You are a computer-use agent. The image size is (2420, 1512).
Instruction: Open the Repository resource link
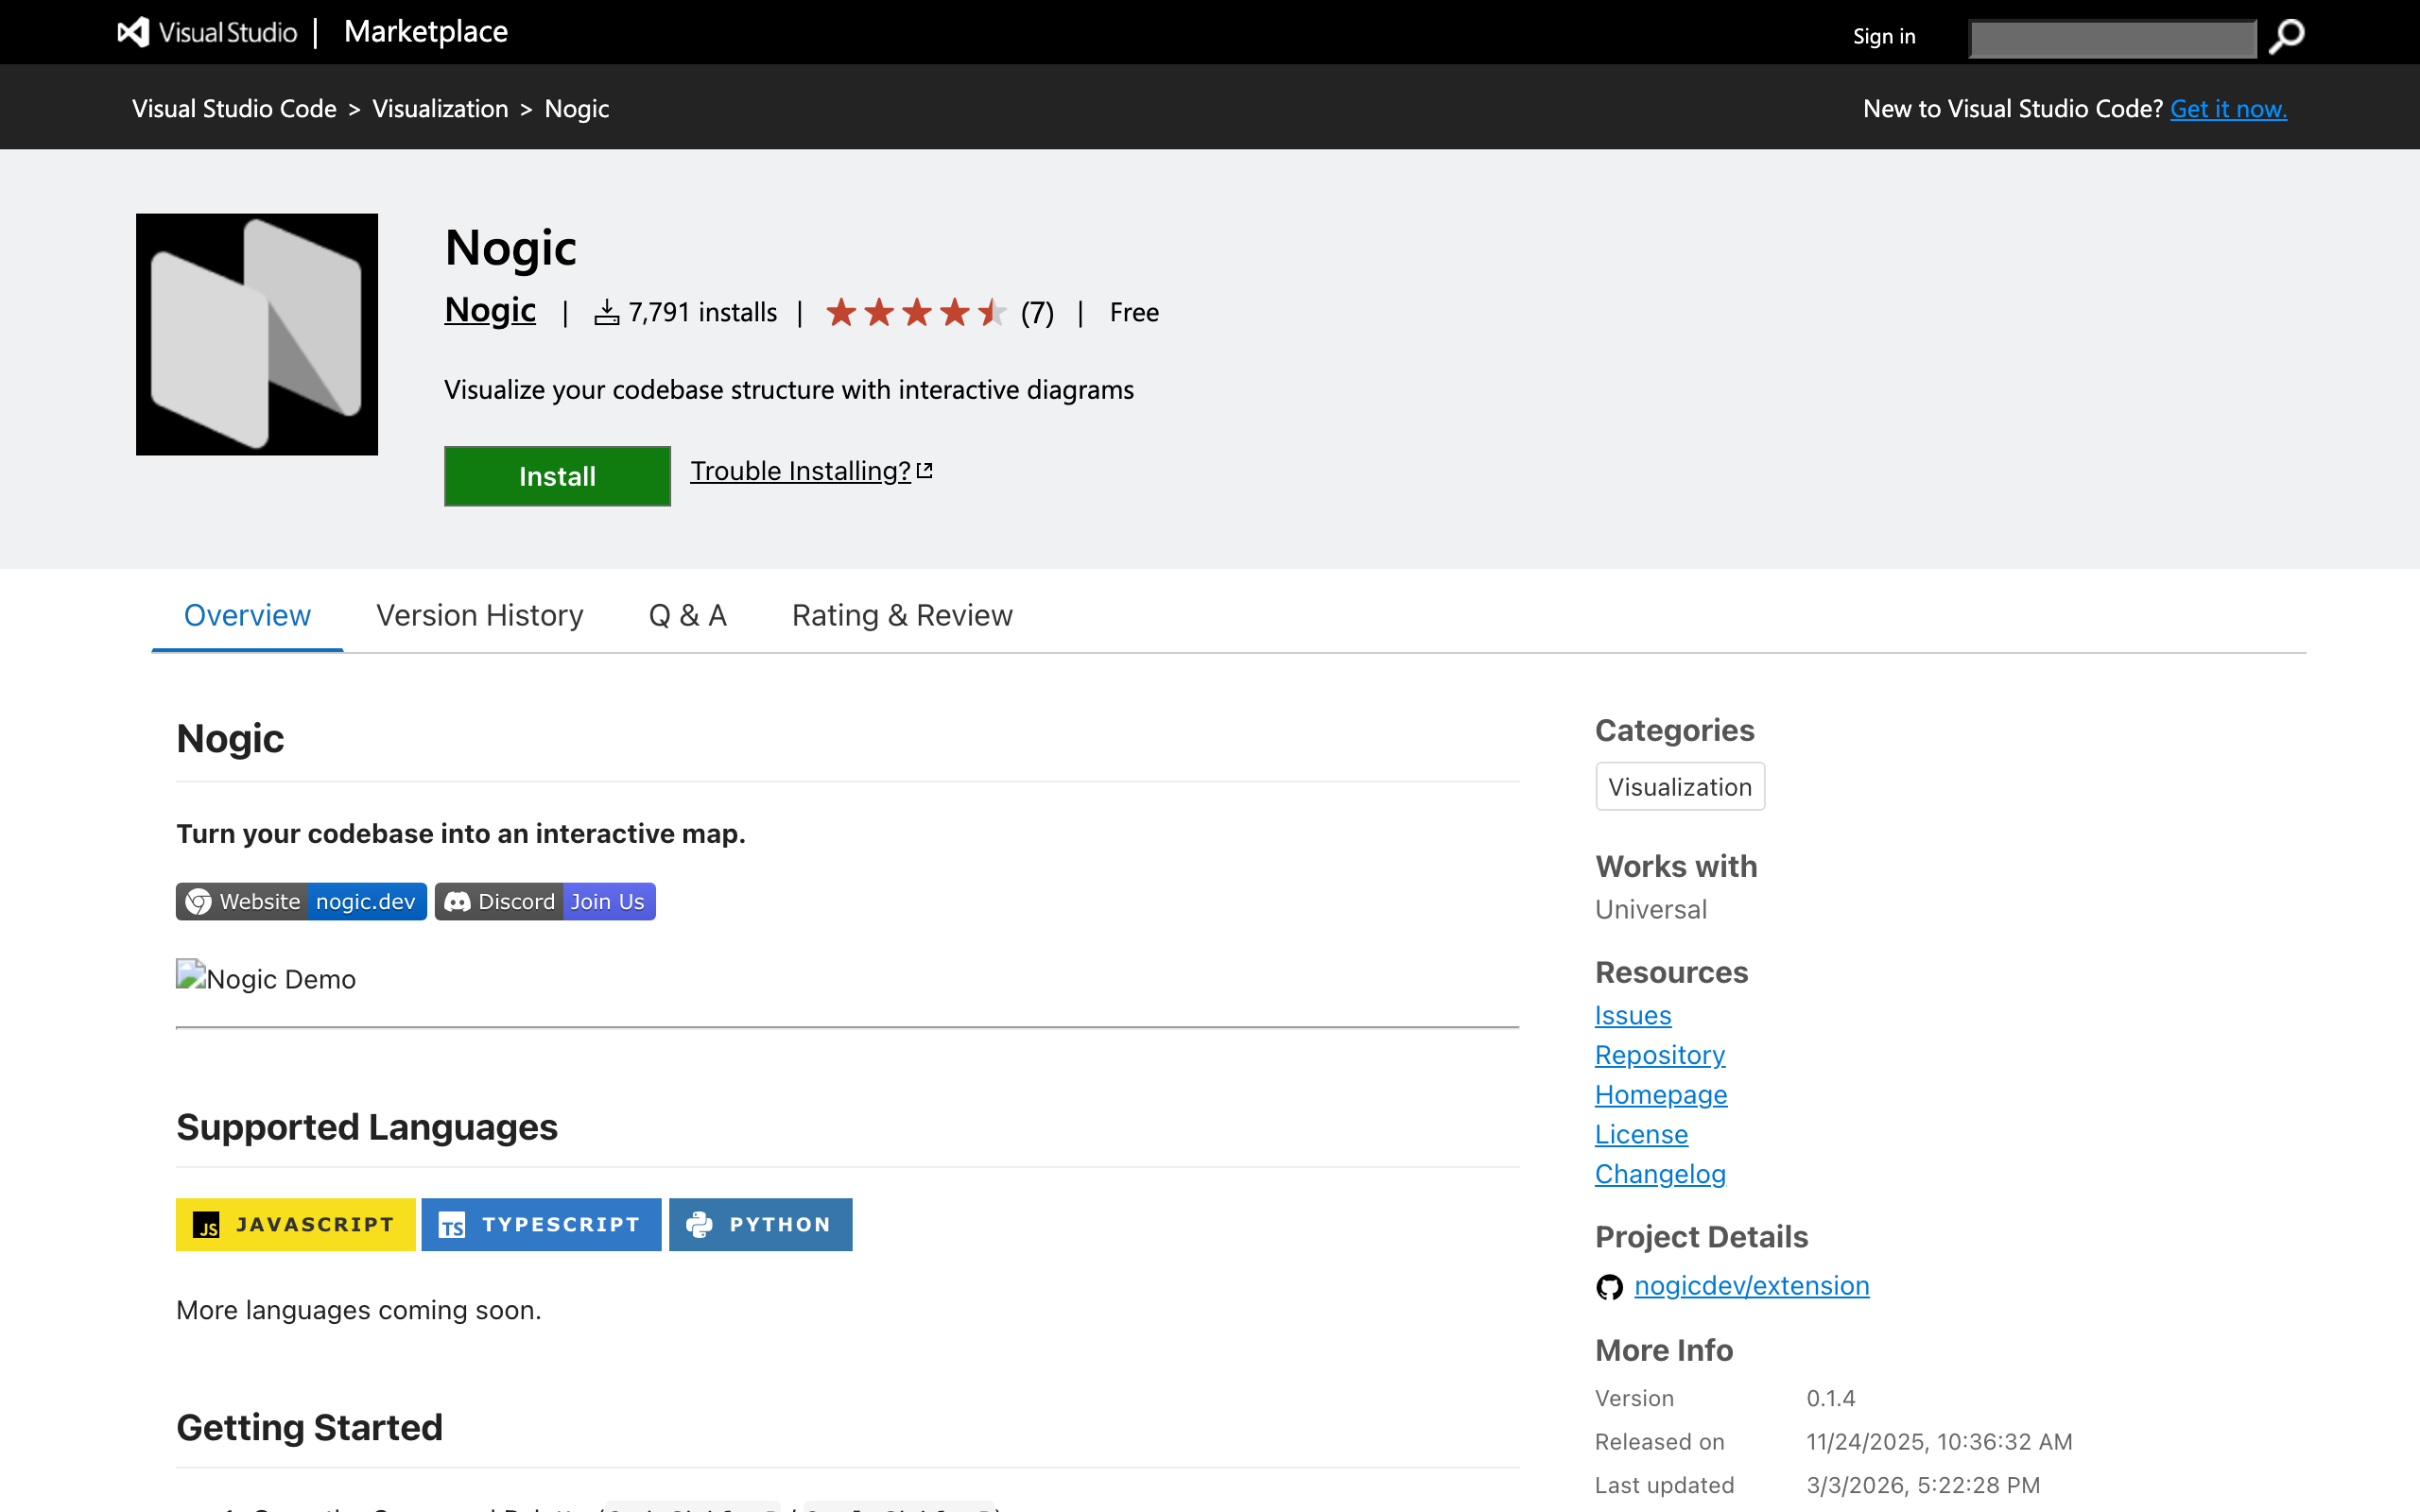pyautogui.click(x=1659, y=1055)
